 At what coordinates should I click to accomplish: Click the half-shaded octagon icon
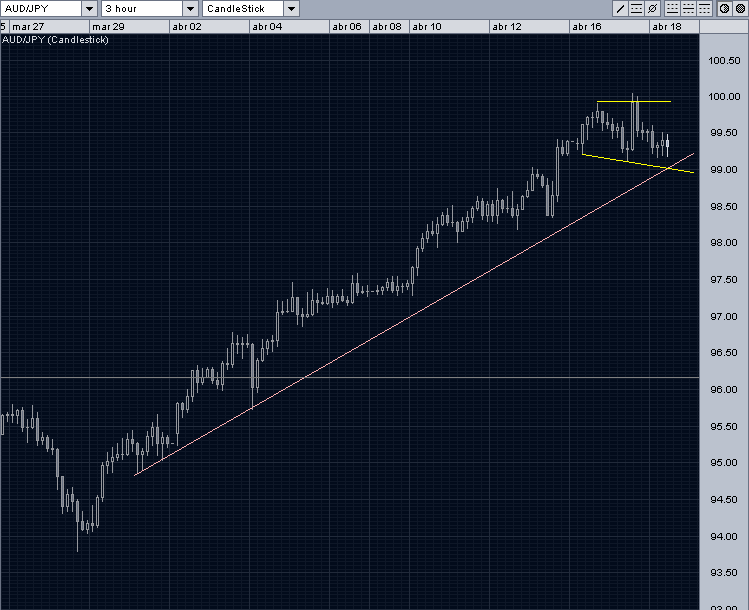coord(724,9)
